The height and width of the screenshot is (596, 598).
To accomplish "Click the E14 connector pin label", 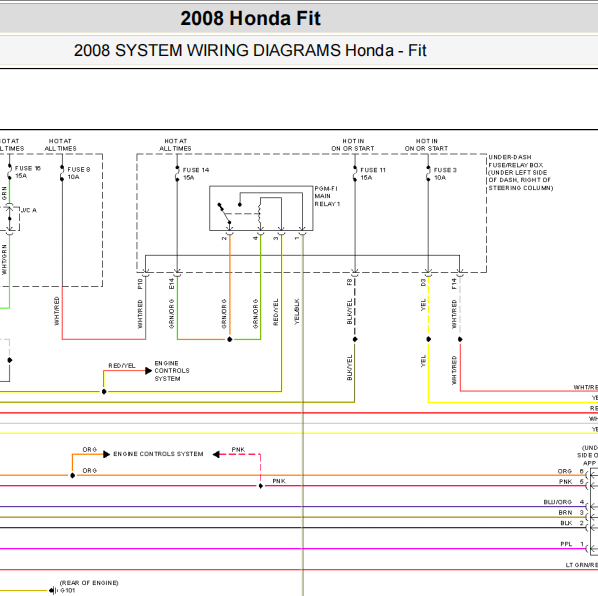I will pos(171,284).
